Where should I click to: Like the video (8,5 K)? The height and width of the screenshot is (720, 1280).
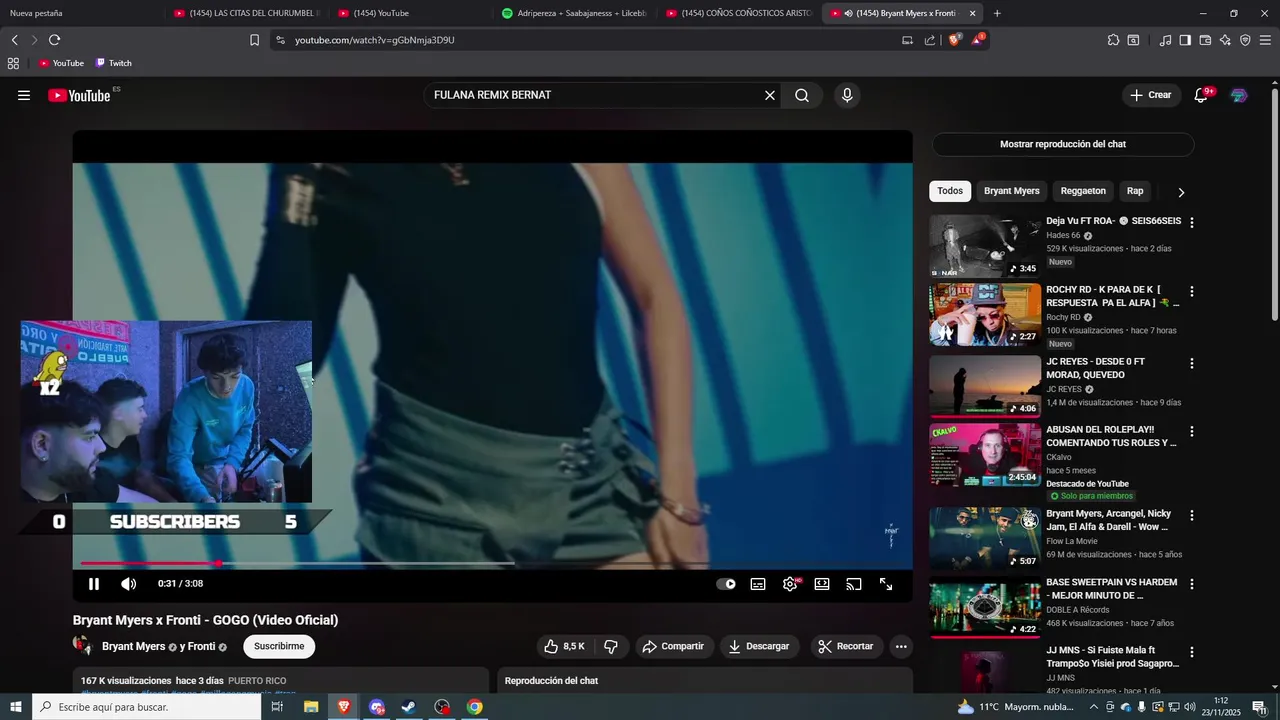point(565,646)
